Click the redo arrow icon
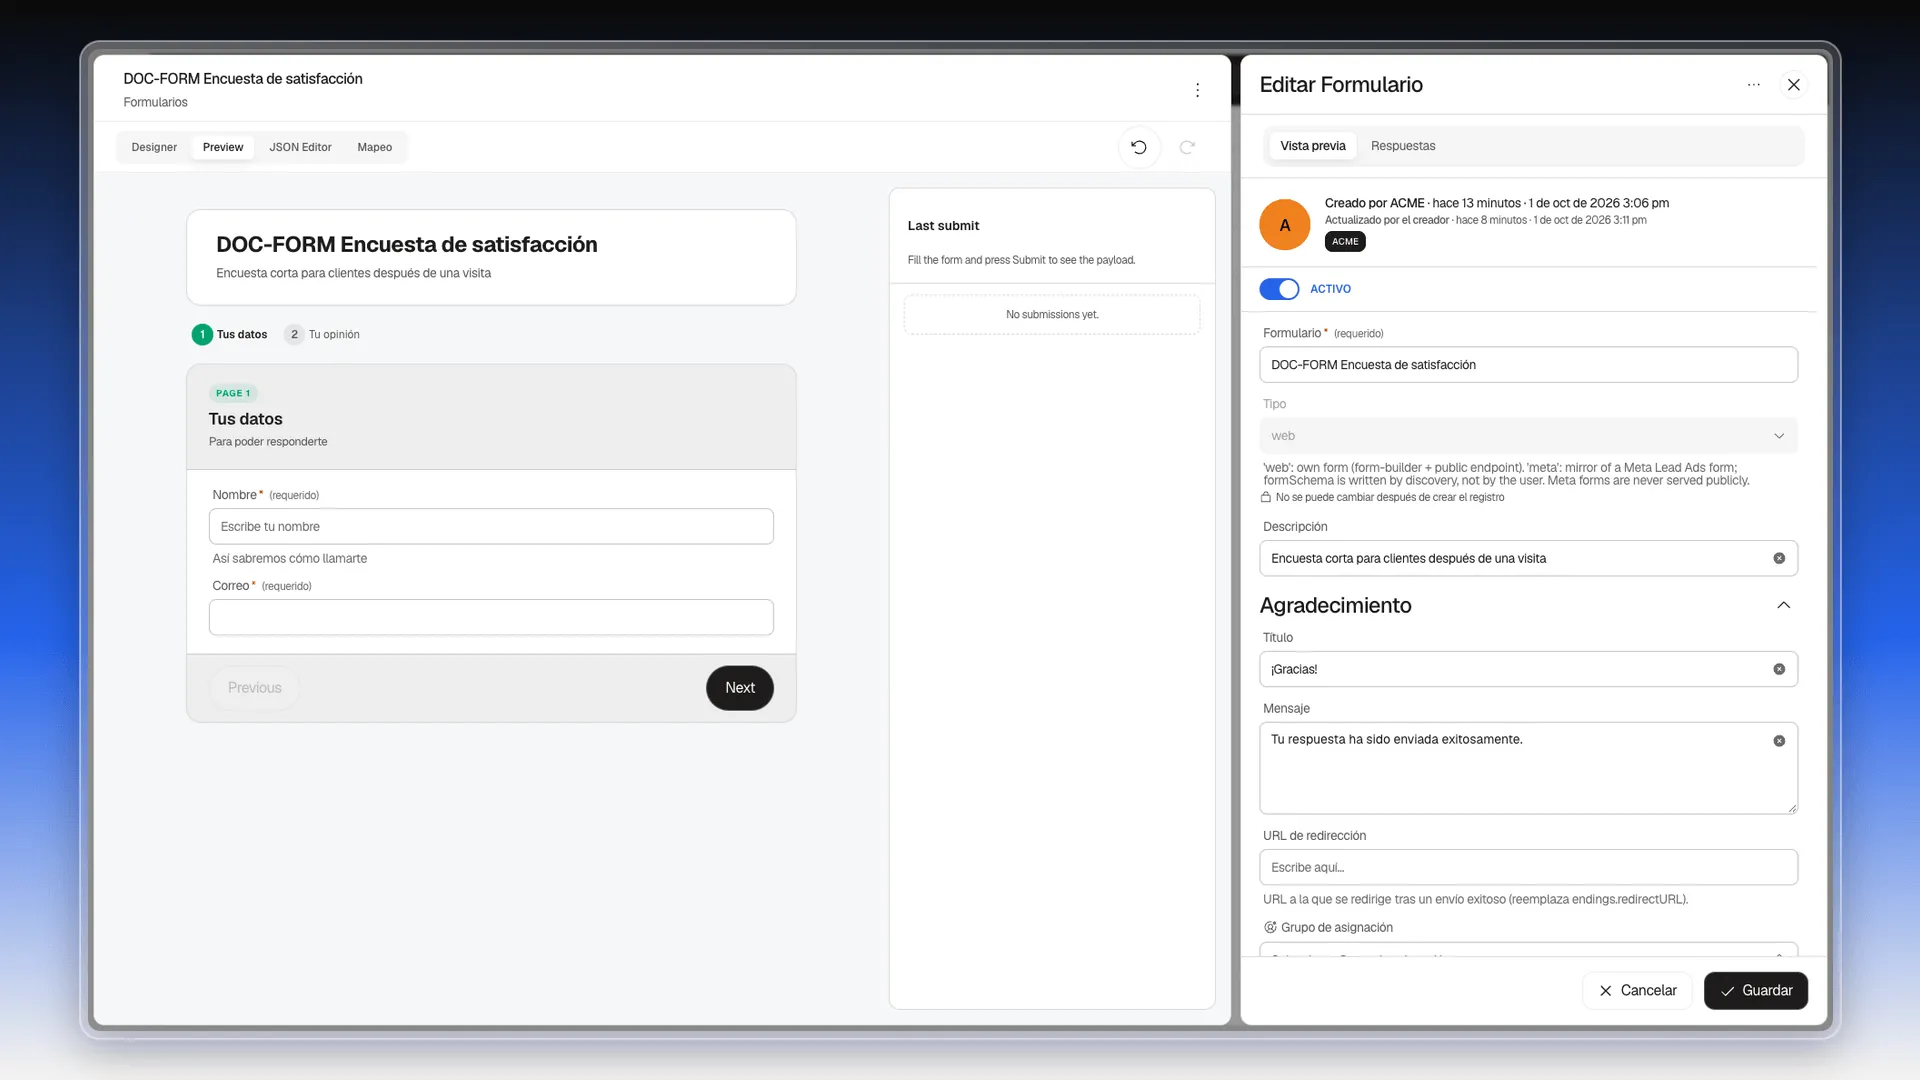 [x=1187, y=147]
